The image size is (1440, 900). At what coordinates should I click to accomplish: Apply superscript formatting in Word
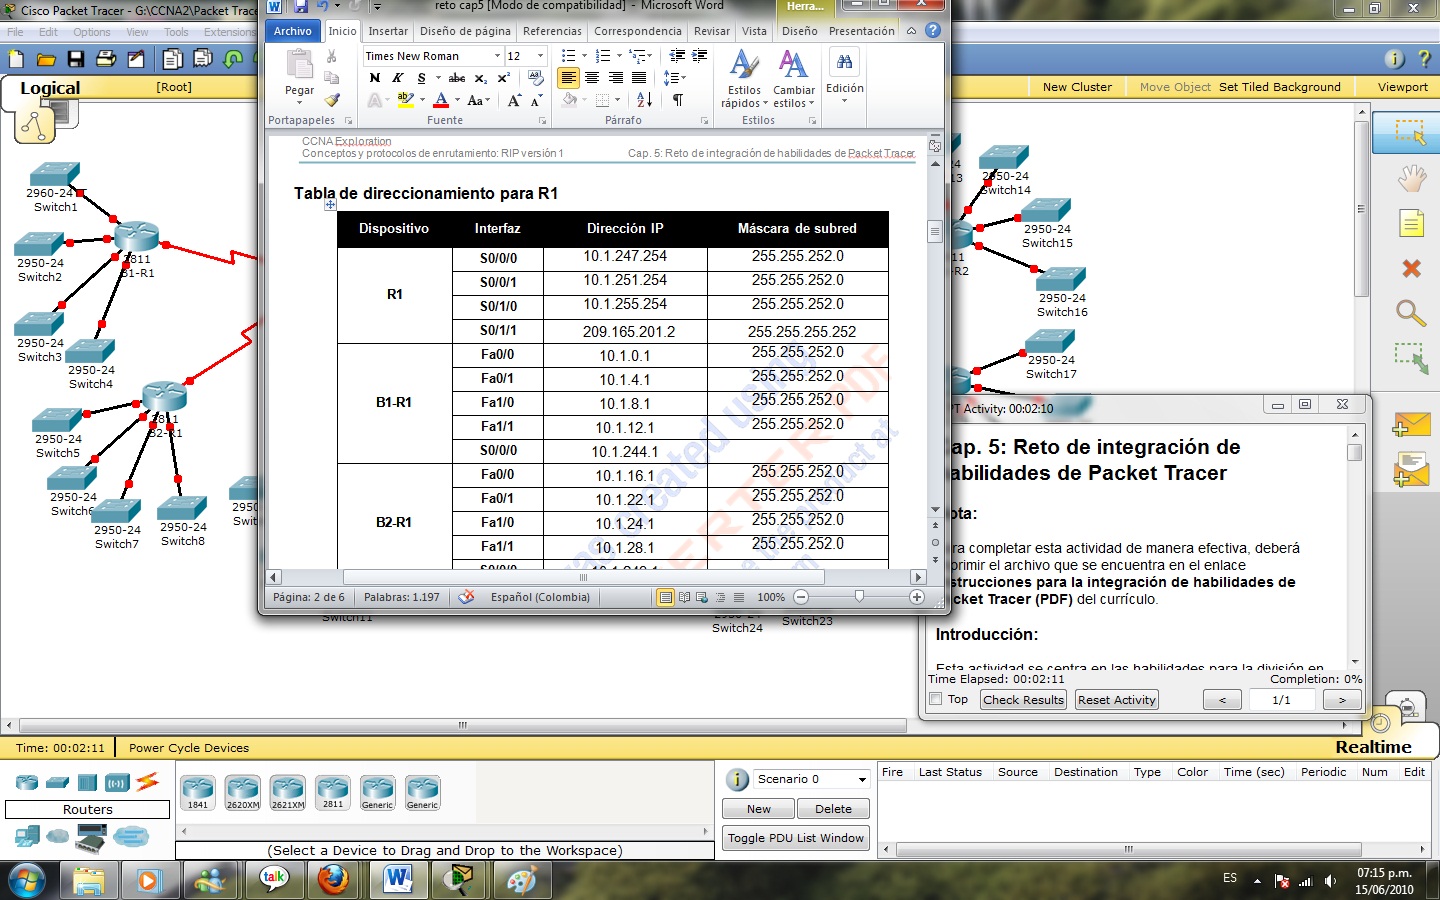(x=503, y=78)
